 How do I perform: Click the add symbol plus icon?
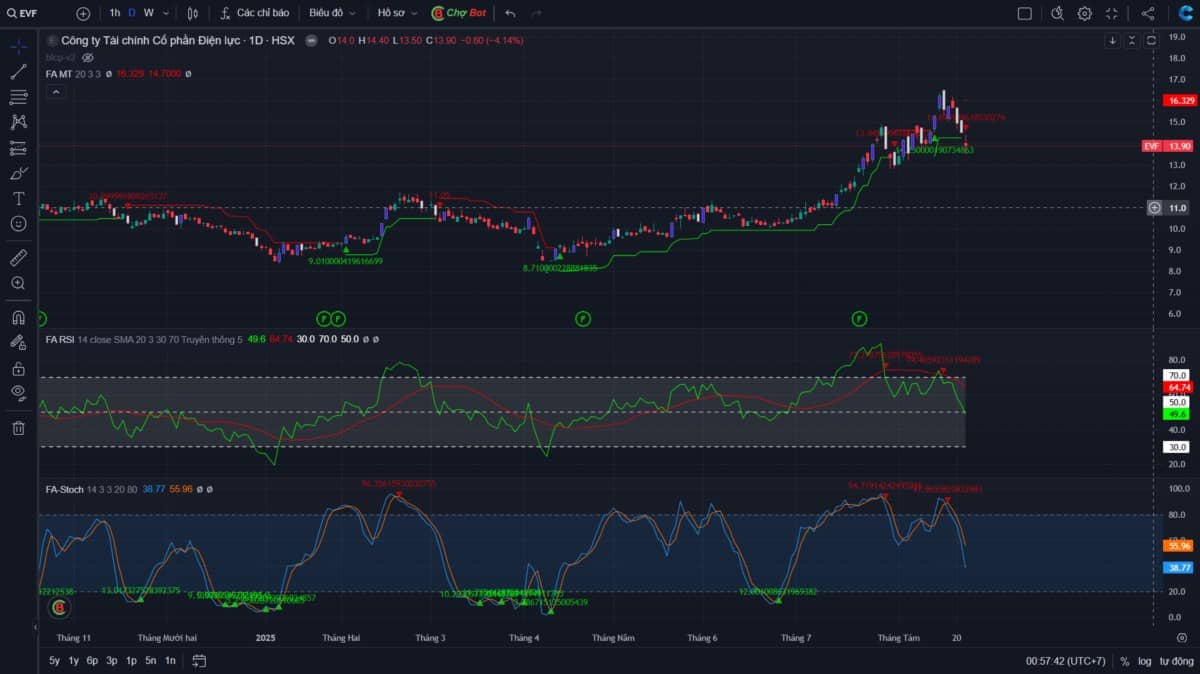pos(83,13)
